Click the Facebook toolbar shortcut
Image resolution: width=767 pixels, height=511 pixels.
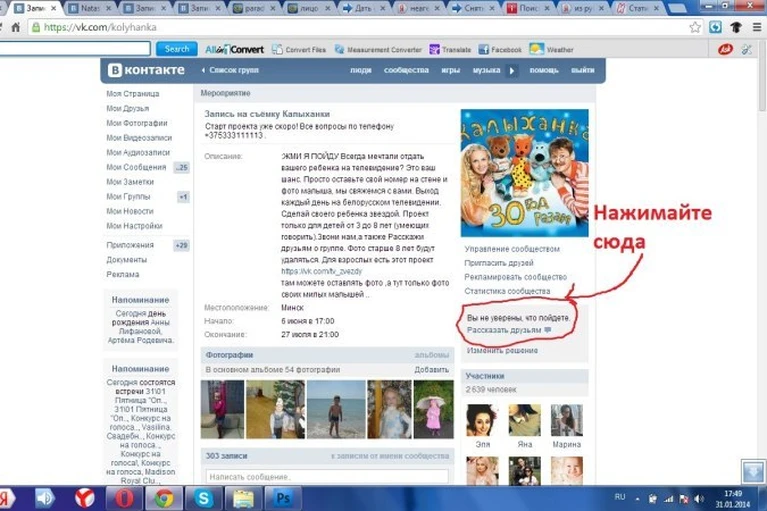(x=500, y=49)
